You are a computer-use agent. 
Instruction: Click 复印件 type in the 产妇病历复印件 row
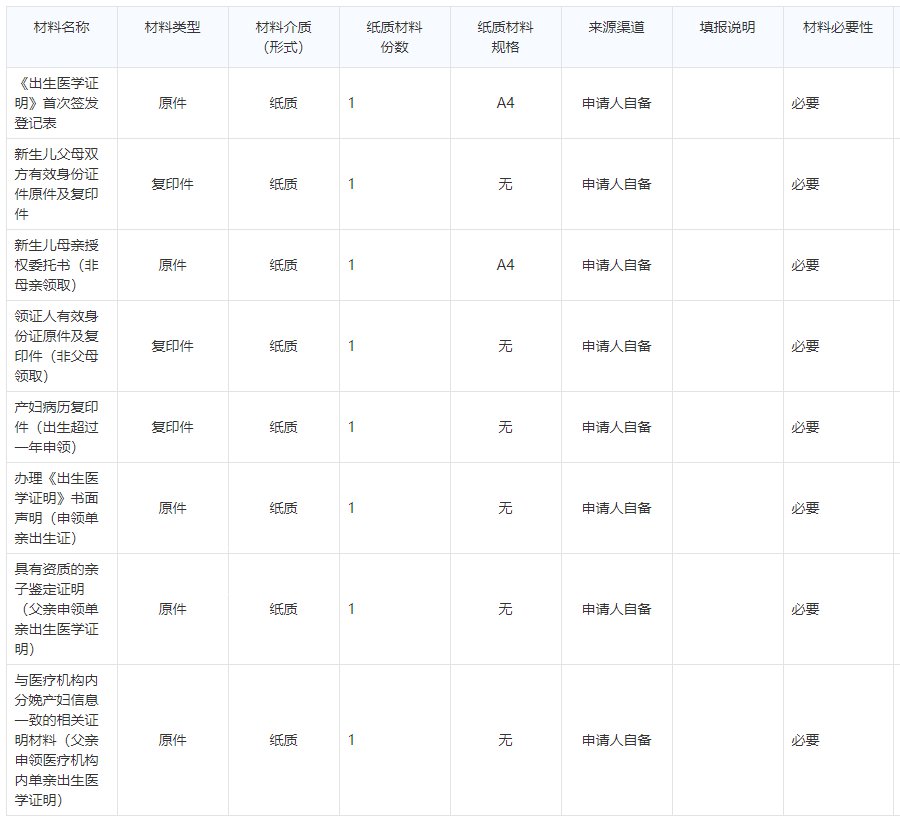point(172,427)
